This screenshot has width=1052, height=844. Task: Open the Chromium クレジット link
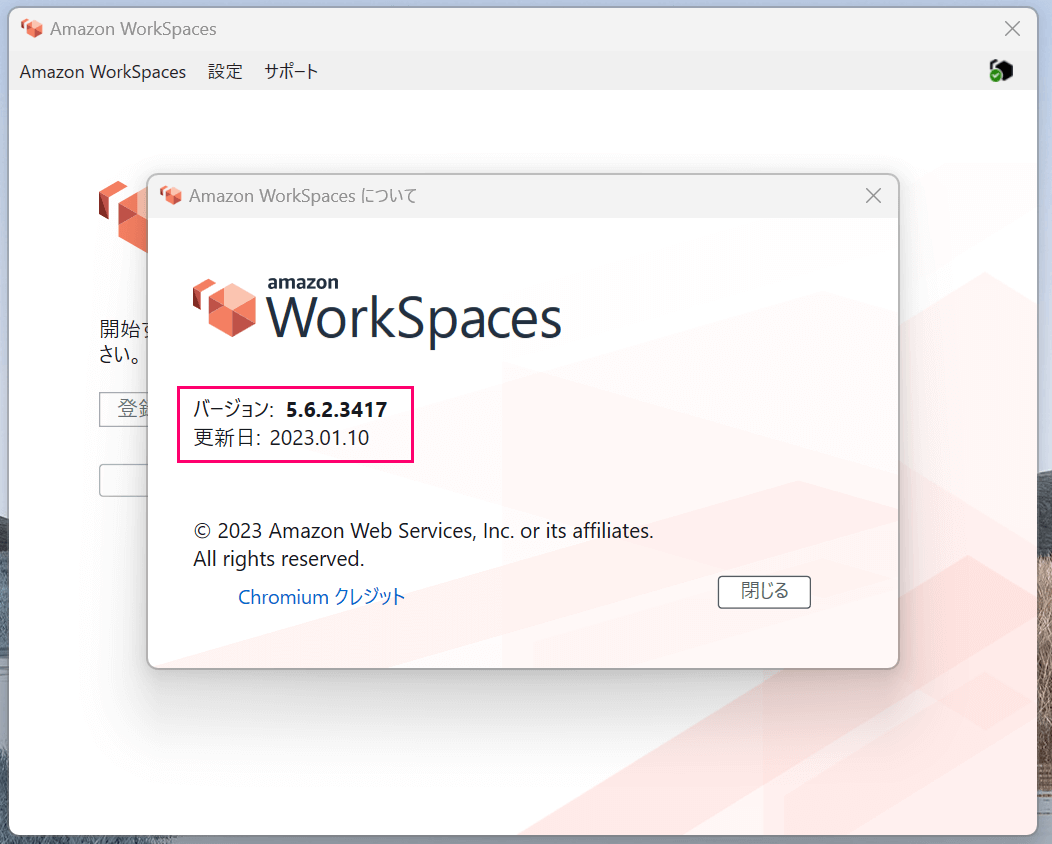pyautogui.click(x=321, y=596)
